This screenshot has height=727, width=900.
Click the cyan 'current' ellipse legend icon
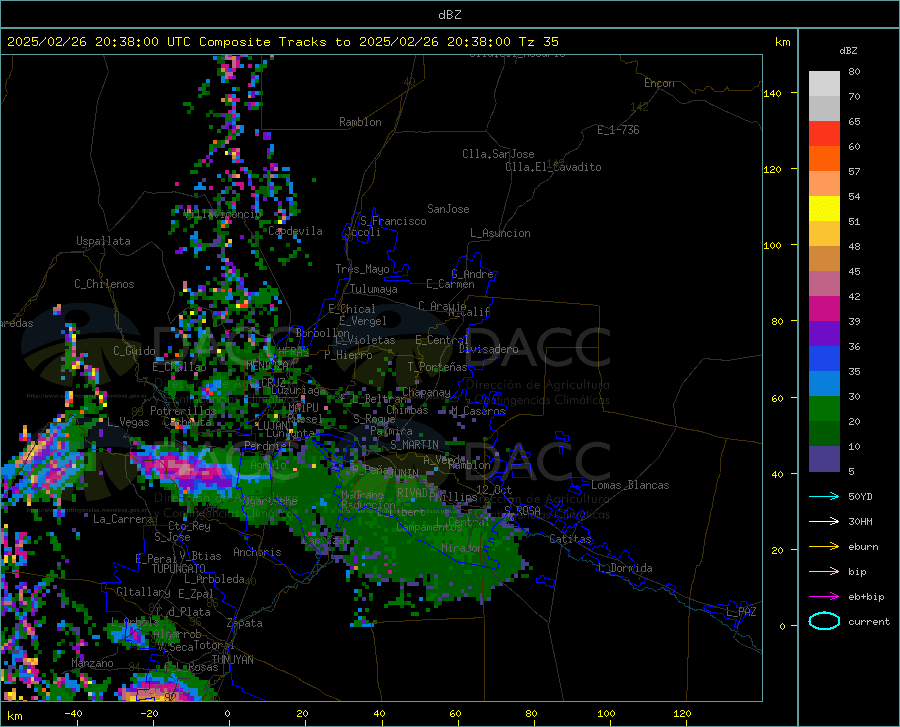pyautogui.click(x=824, y=621)
